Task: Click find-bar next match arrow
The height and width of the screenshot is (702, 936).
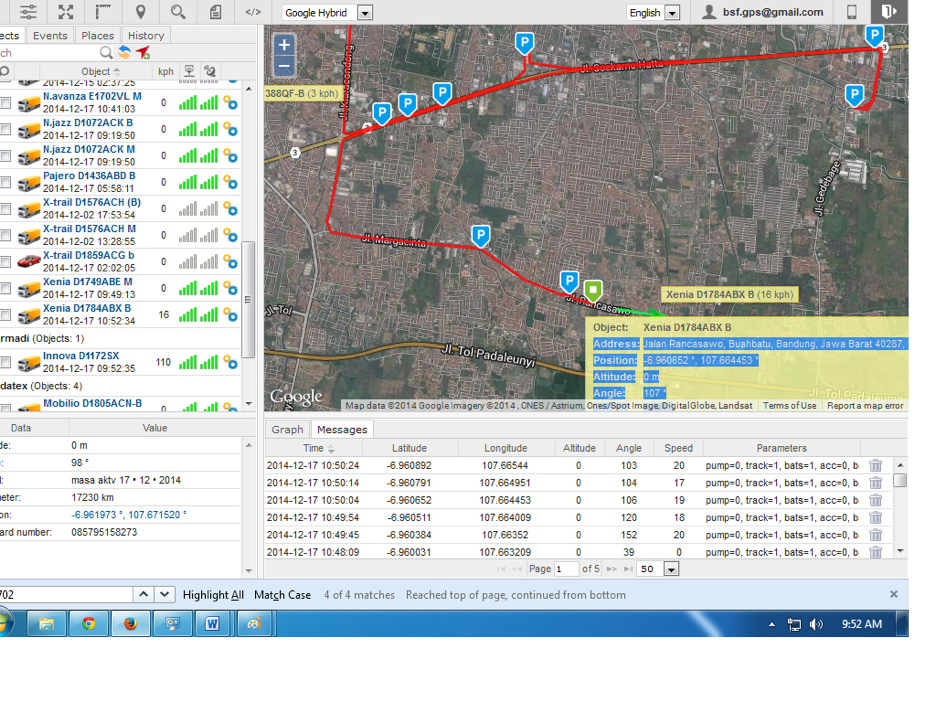Action: 164,595
